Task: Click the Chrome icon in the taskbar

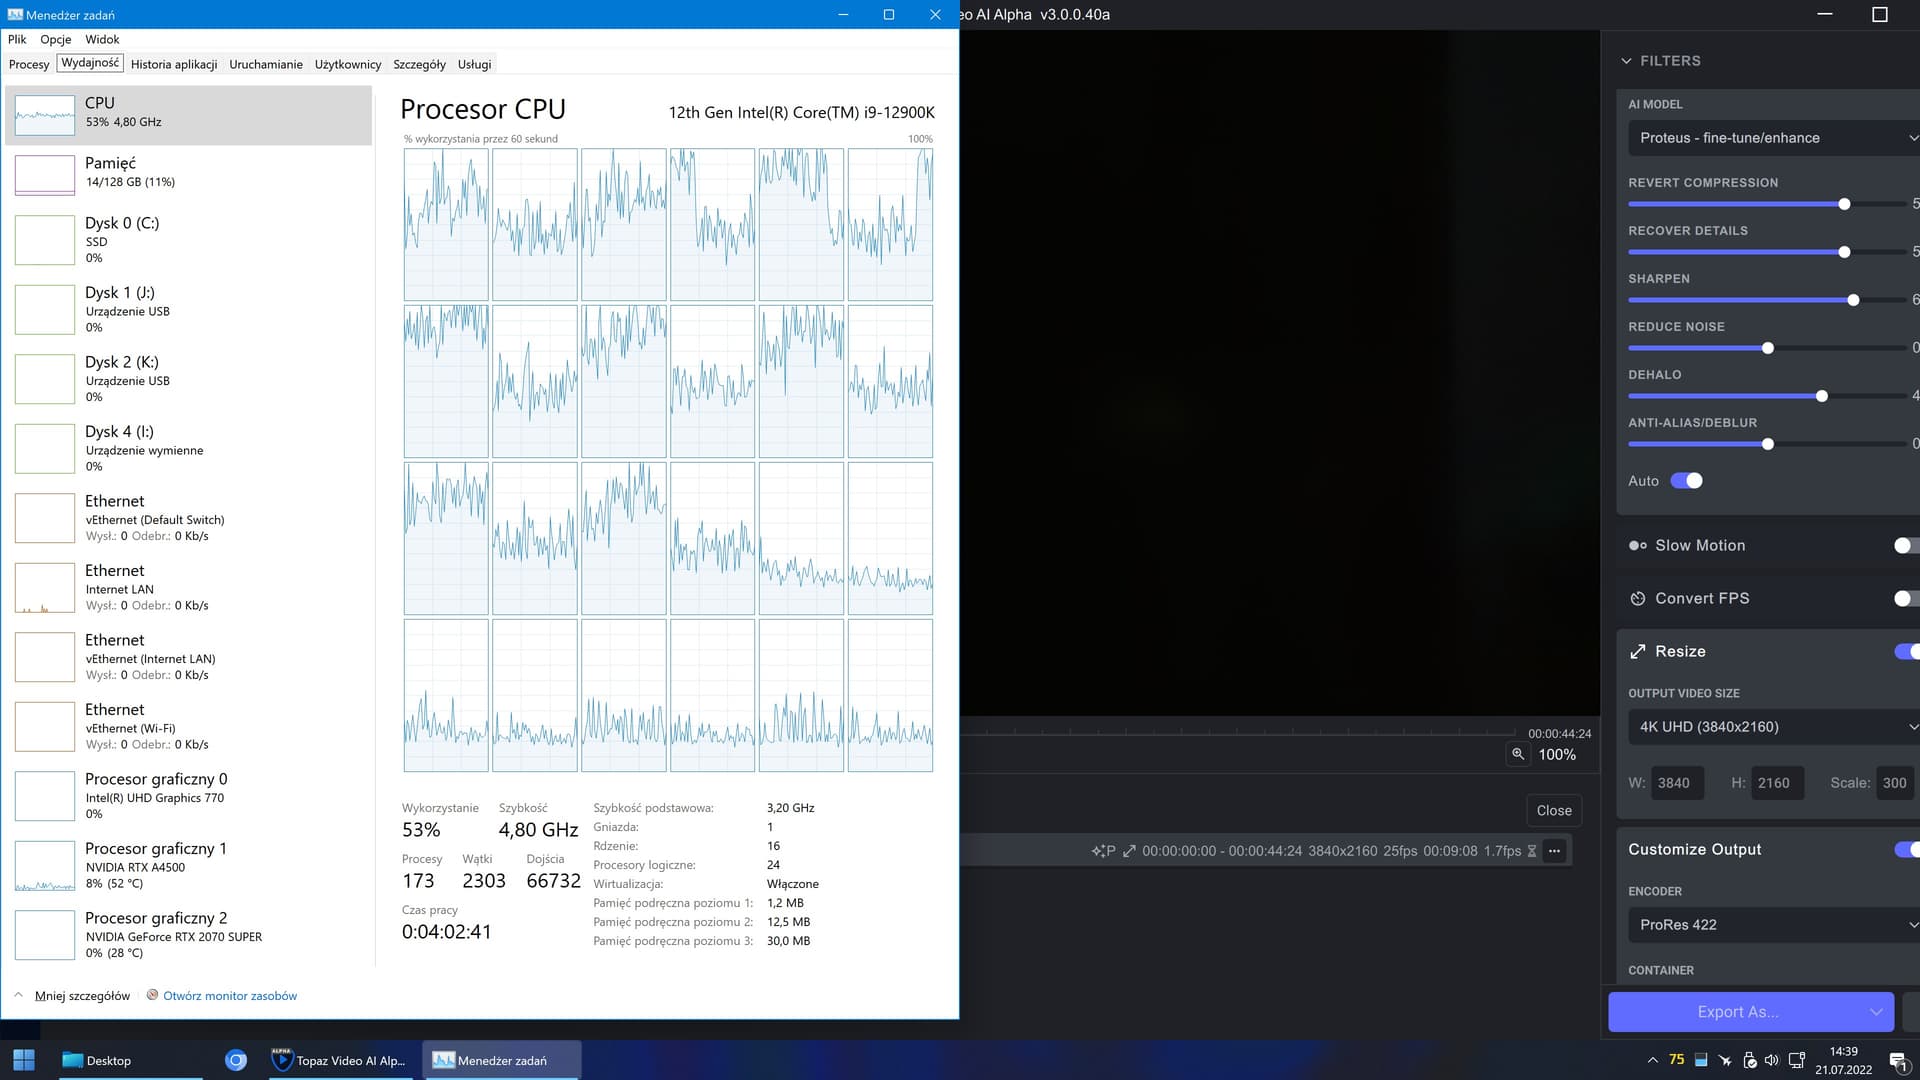Action: point(236,1060)
